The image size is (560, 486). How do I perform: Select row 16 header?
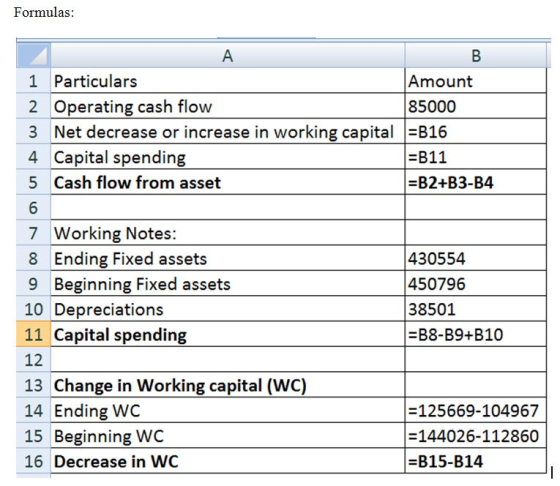tap(33, 461)
